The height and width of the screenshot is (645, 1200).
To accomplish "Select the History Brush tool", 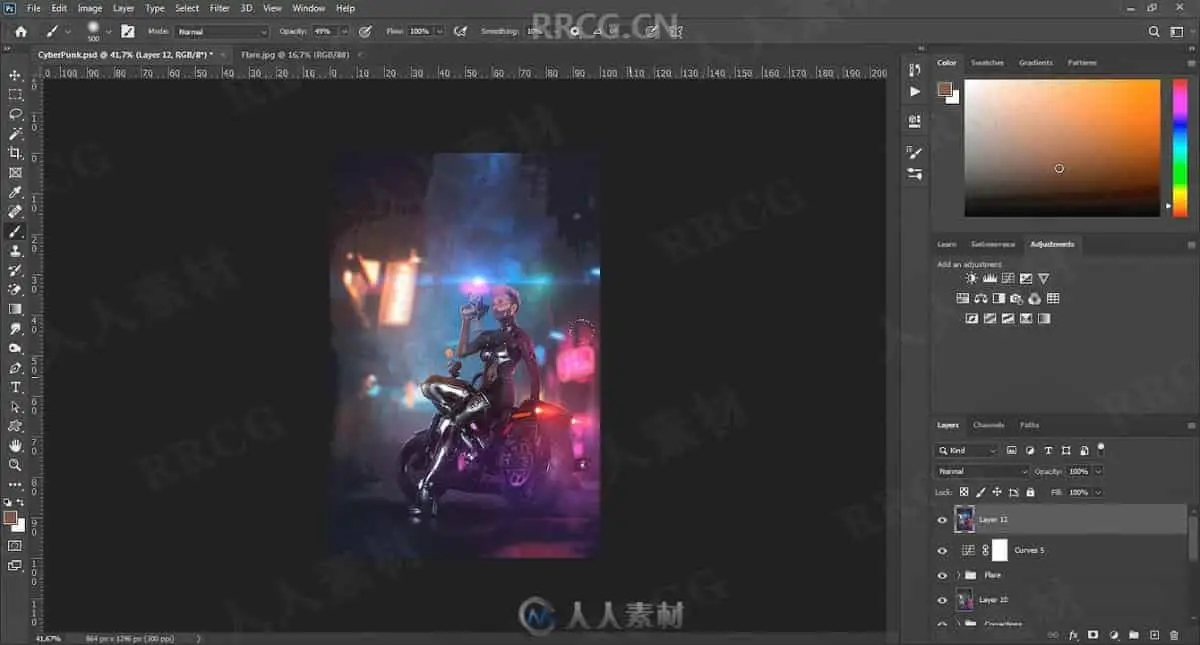I will pos(15,270).
